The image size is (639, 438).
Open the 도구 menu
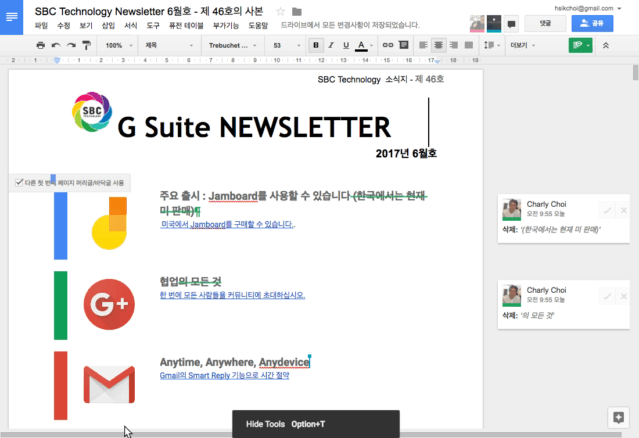pos(153,26)
